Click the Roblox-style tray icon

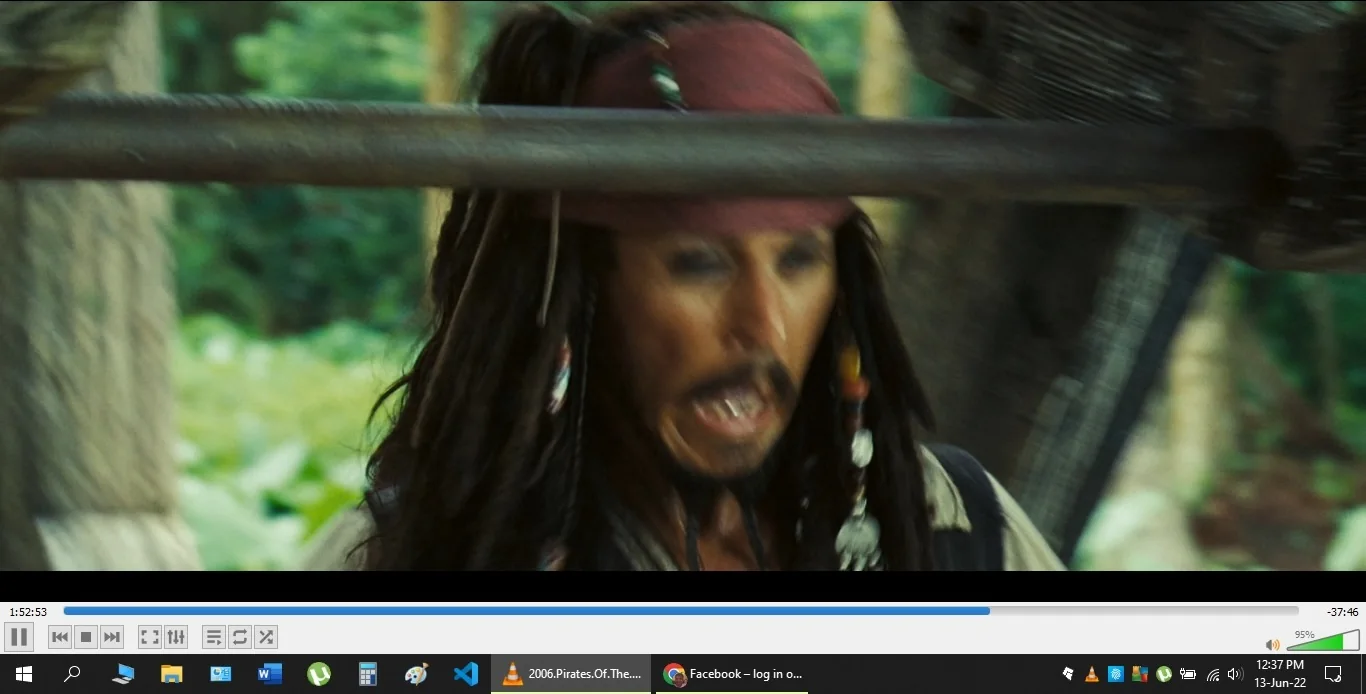pos(1068,674)
